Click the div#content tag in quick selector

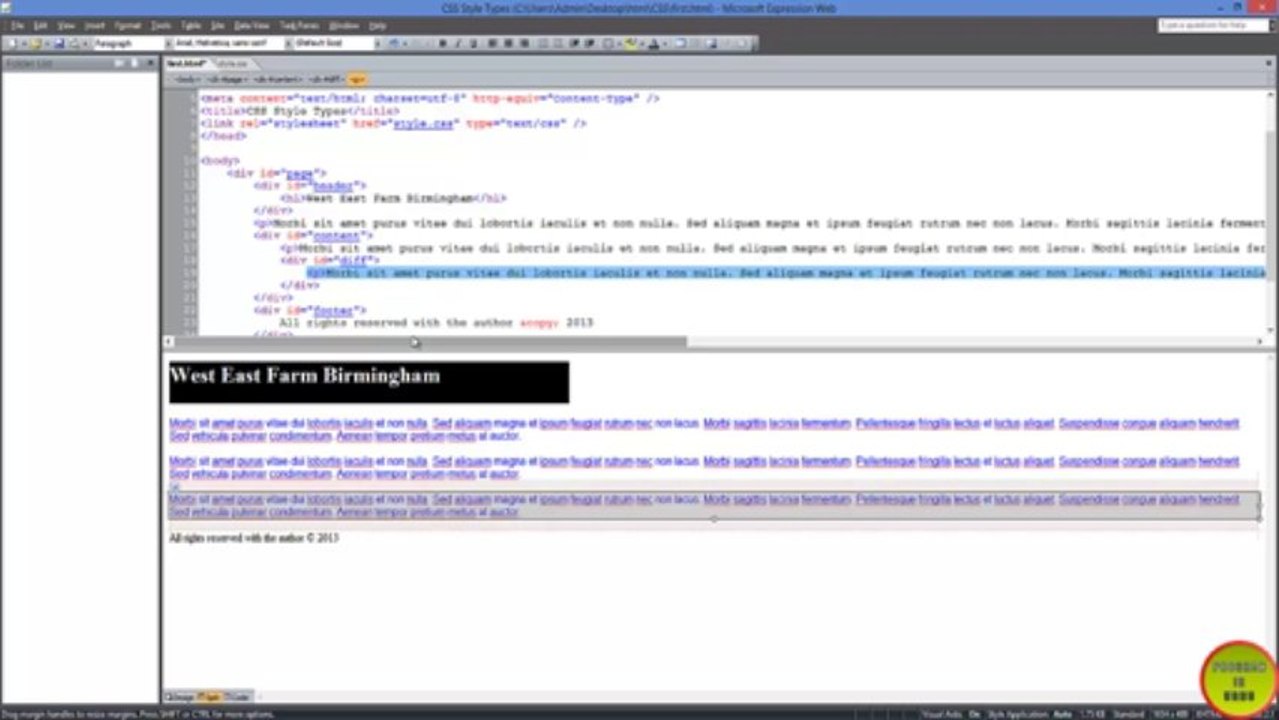(278, 79)
